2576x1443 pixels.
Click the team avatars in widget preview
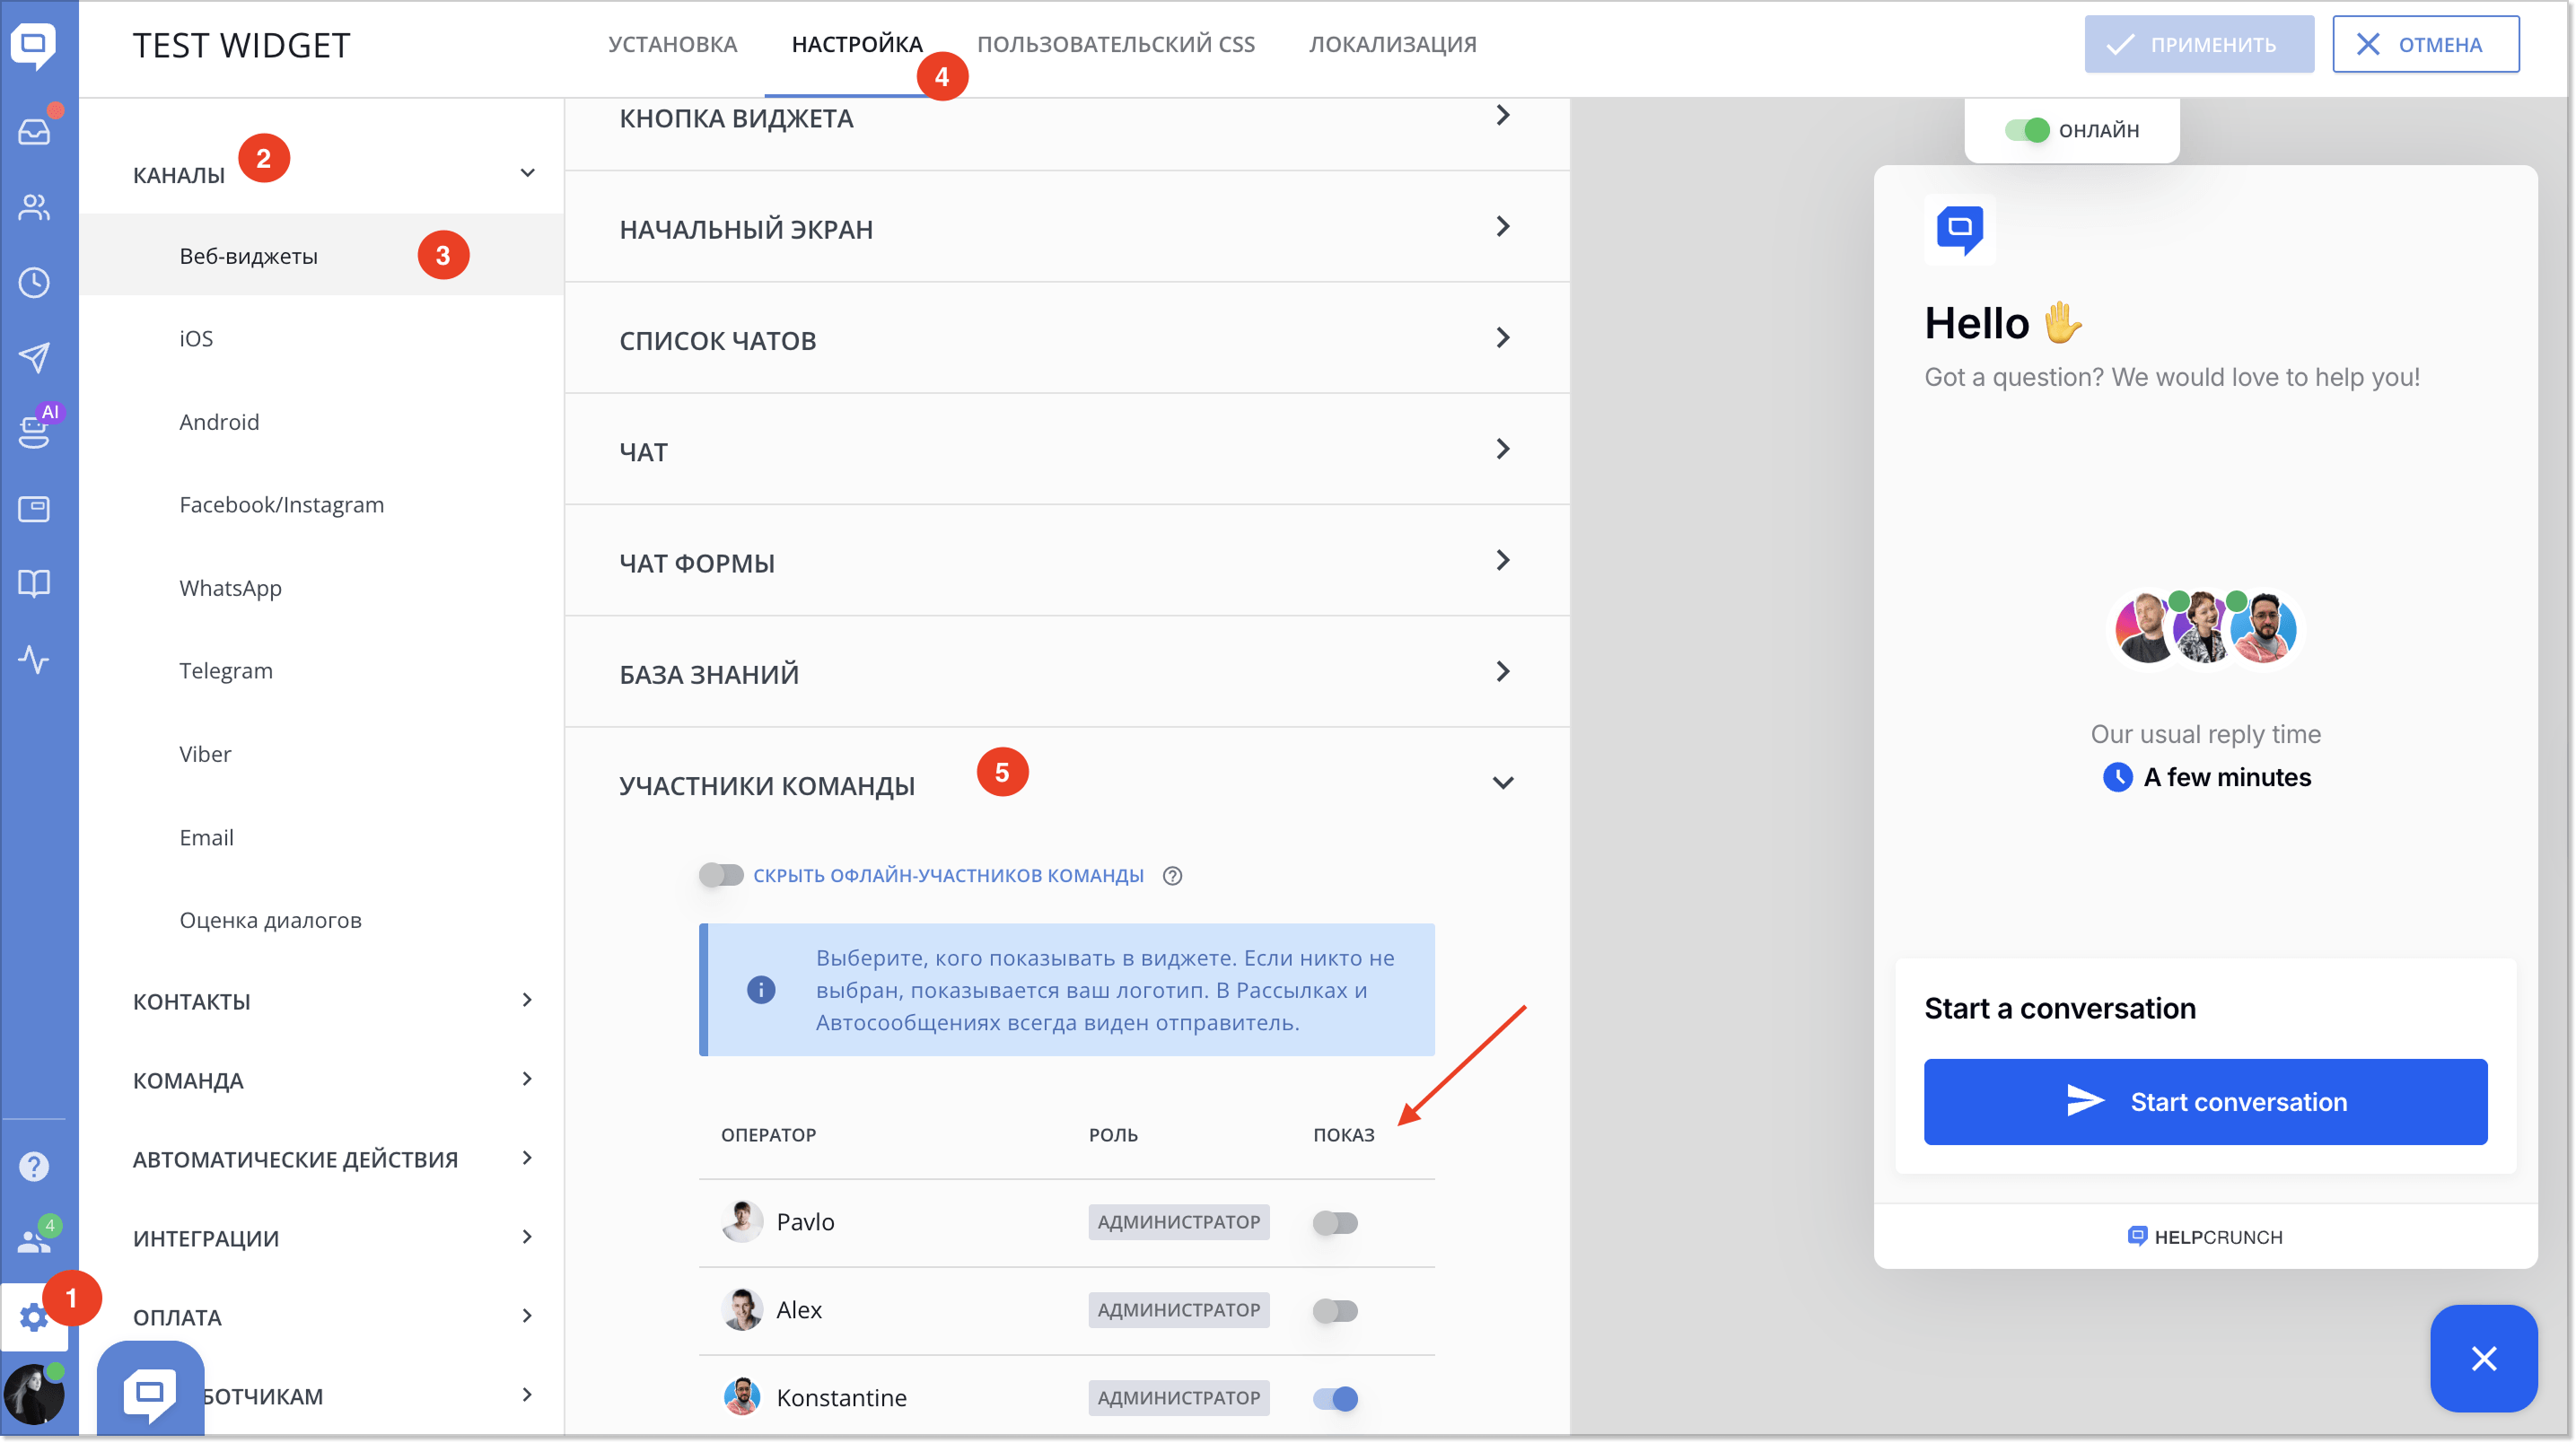pyautogui.click(x=2205, y=629)
